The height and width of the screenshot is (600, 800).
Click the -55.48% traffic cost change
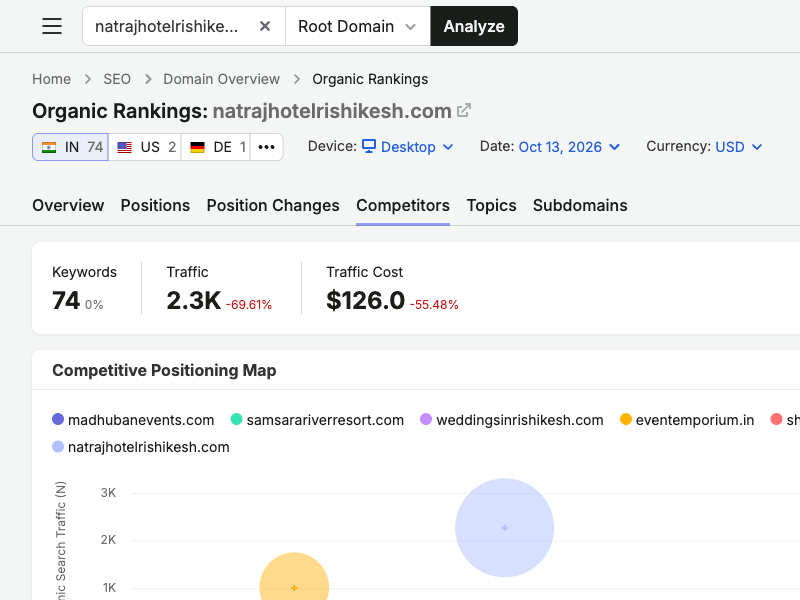[x=434, y=305]
